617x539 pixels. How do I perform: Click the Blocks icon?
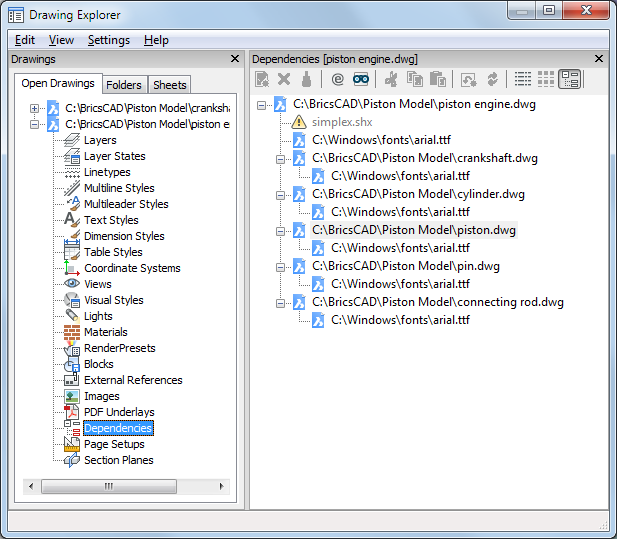coord(72,364)
